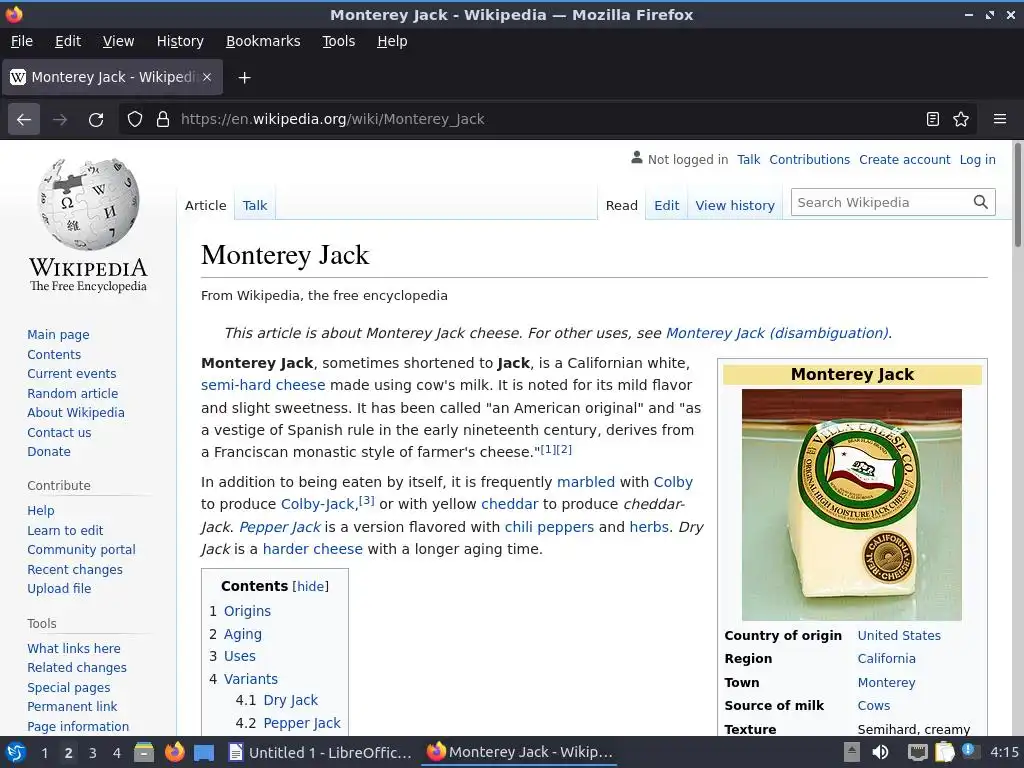The width and height of the screenshot is (1024, 768).
Task: Click the Create account link
Action: tap(904, 160)
